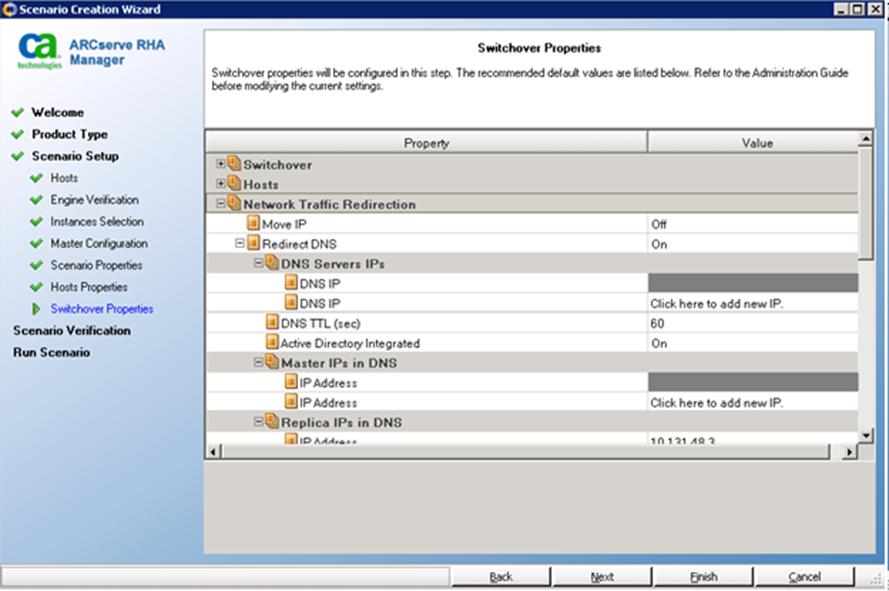The image size is (889, 591).
Task: Click the green checkmark beside the Hosts step
Action: point(36,178)
